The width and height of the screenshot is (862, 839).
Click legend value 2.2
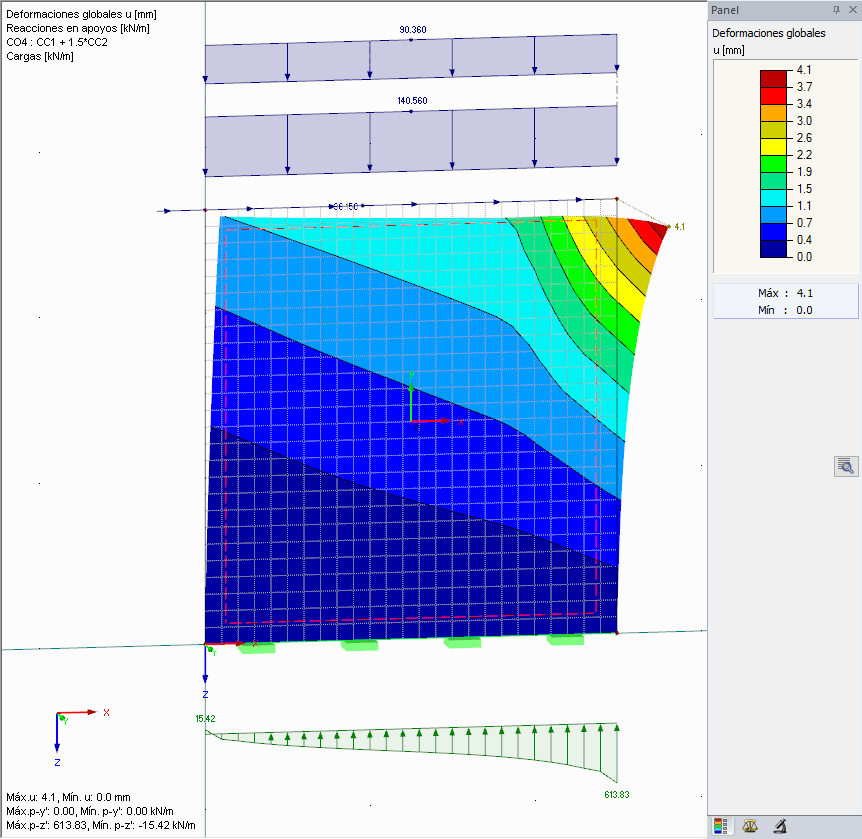tap(804, 155)
